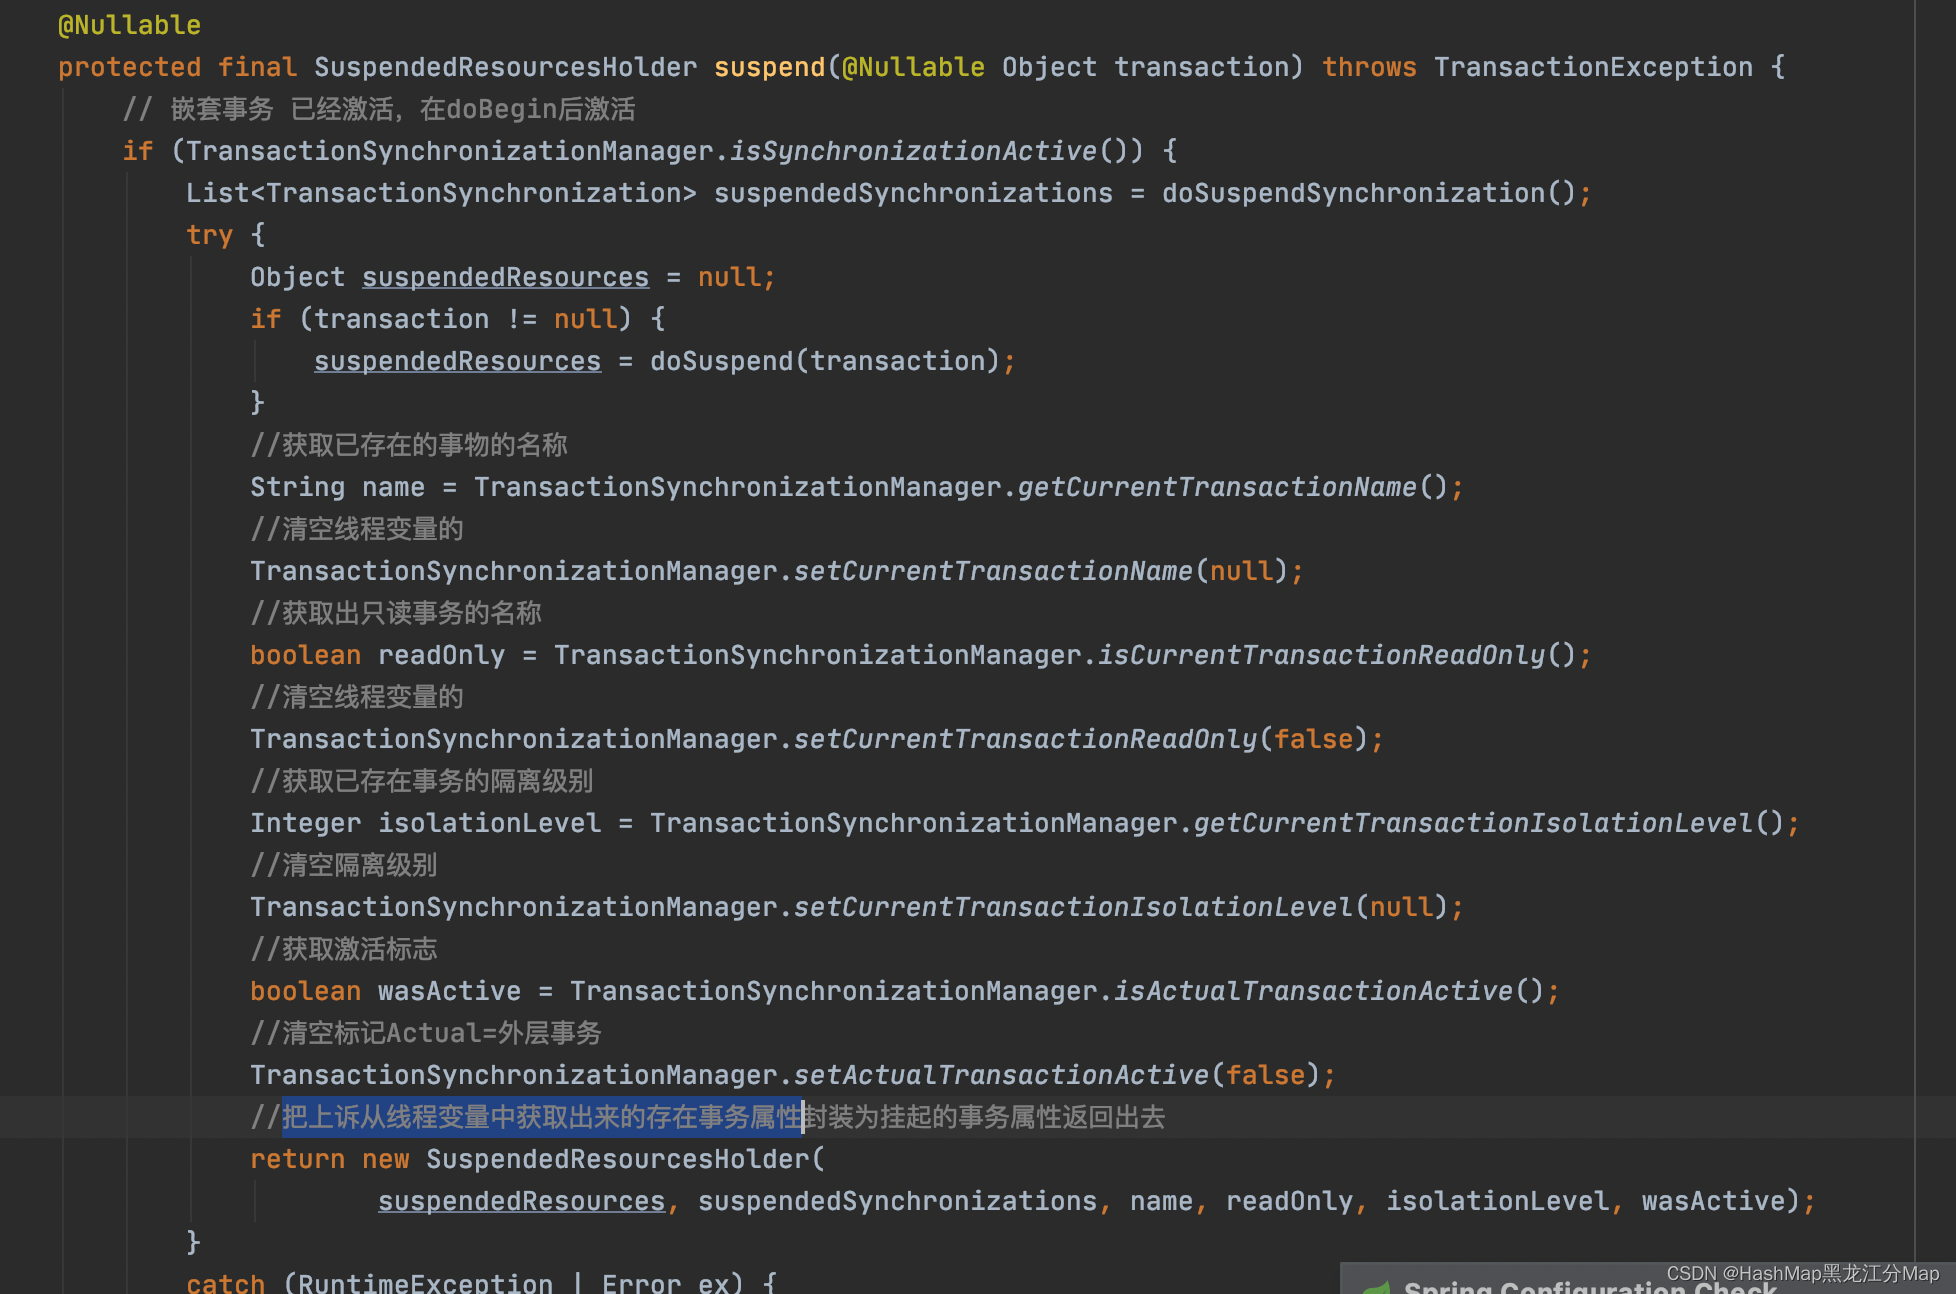The image size is (1956, 1294).
Task: Click the comment 获取已存在事务的隔离级别
Action: [422, 781]
